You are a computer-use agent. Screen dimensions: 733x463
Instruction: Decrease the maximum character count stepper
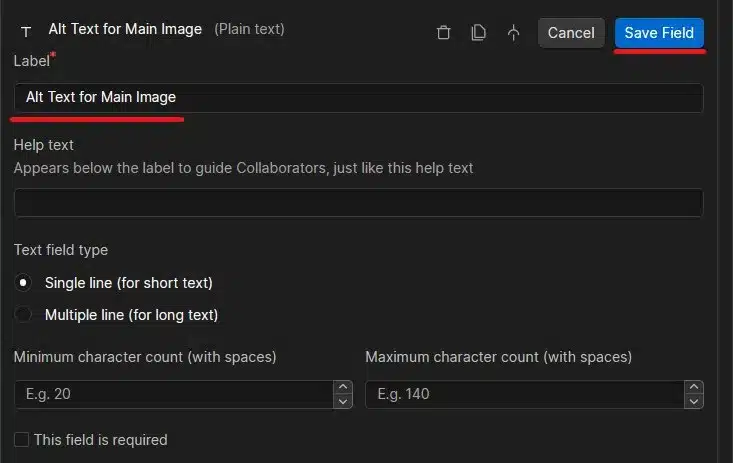pyautogui.click(x=694, y=401)
